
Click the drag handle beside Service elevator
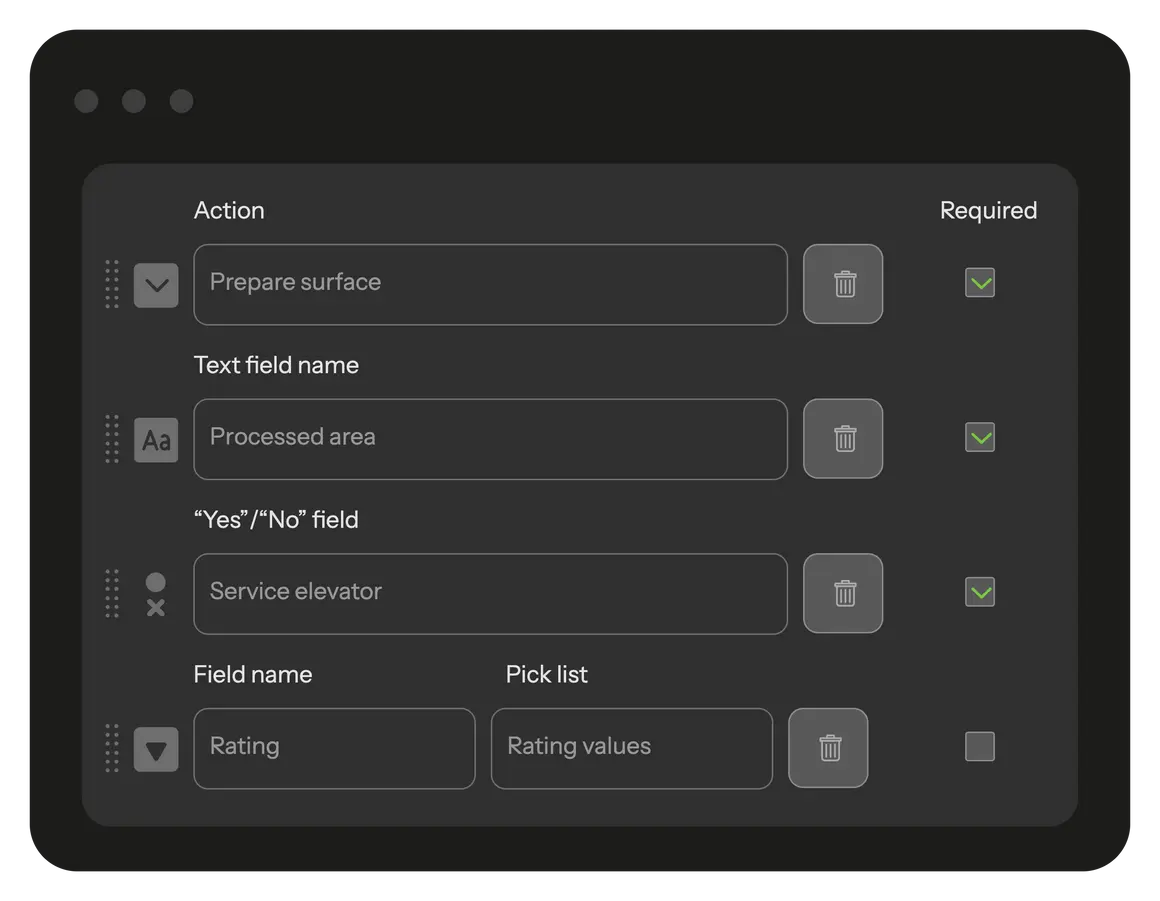tap(112, 593)
